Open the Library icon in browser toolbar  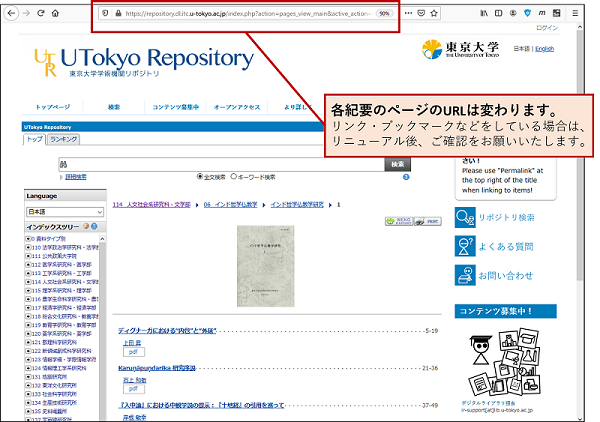pos(484,13)
